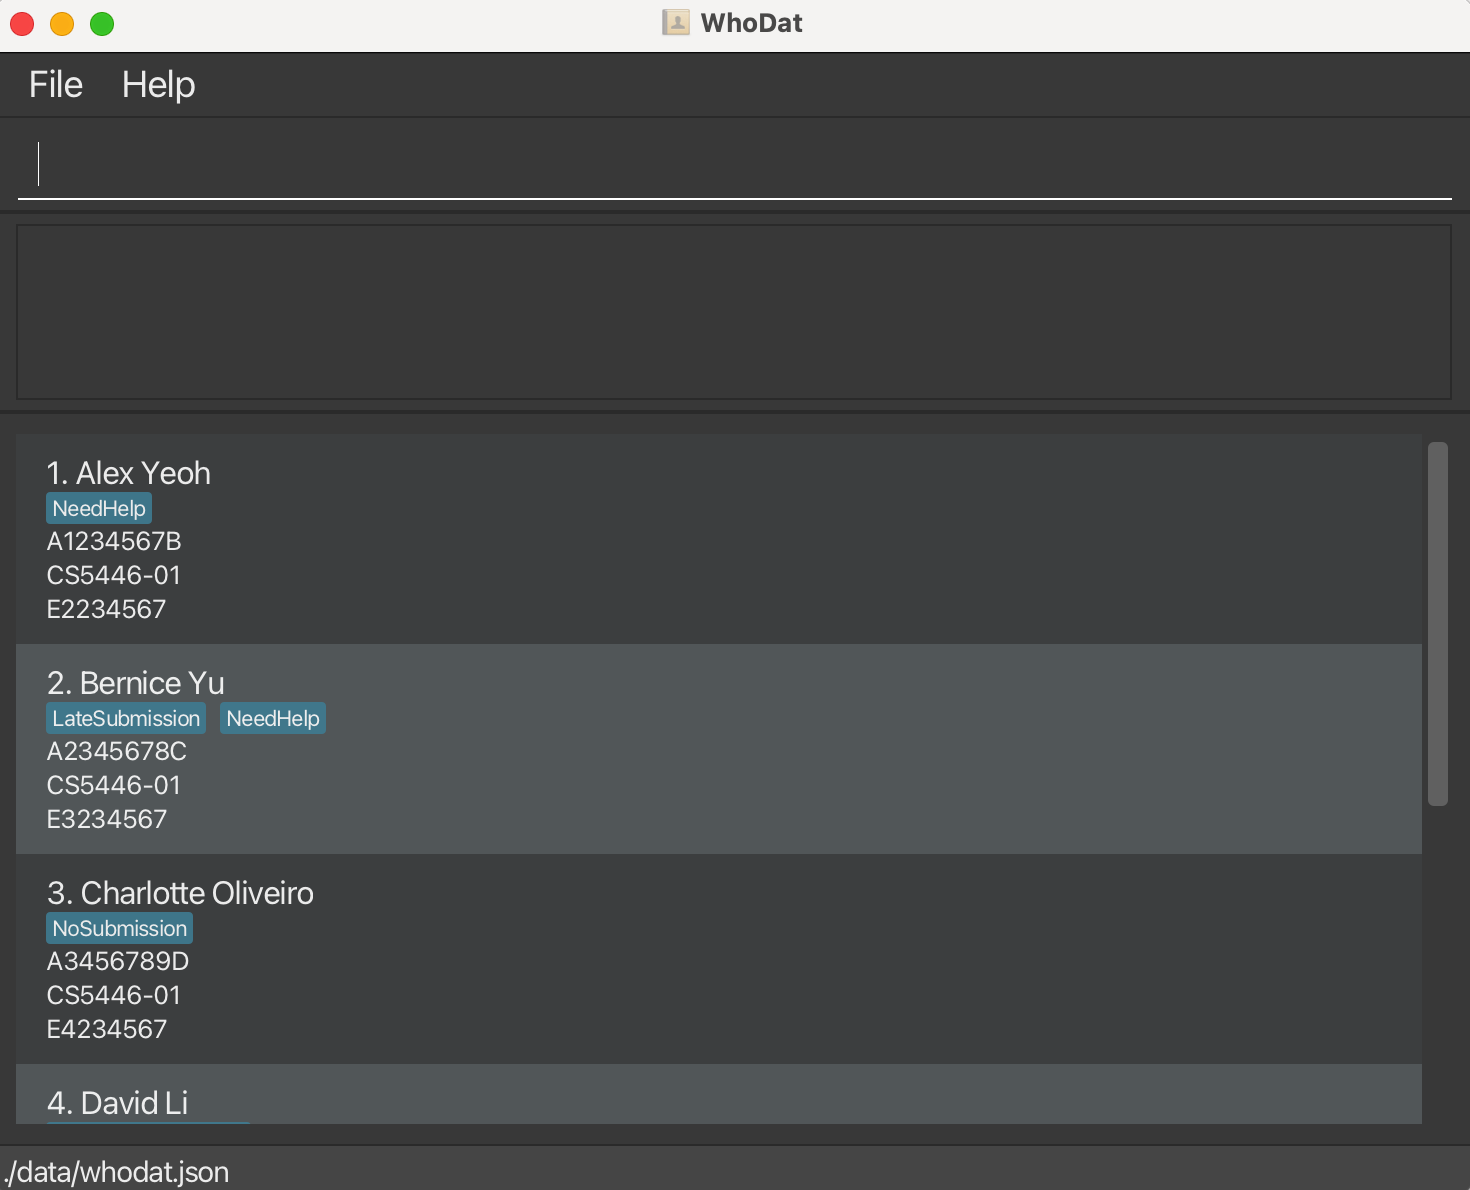This screenshot has height=1190, width=1470.
Task: Click student ID A3456789D
Action: tap(118, 962)
